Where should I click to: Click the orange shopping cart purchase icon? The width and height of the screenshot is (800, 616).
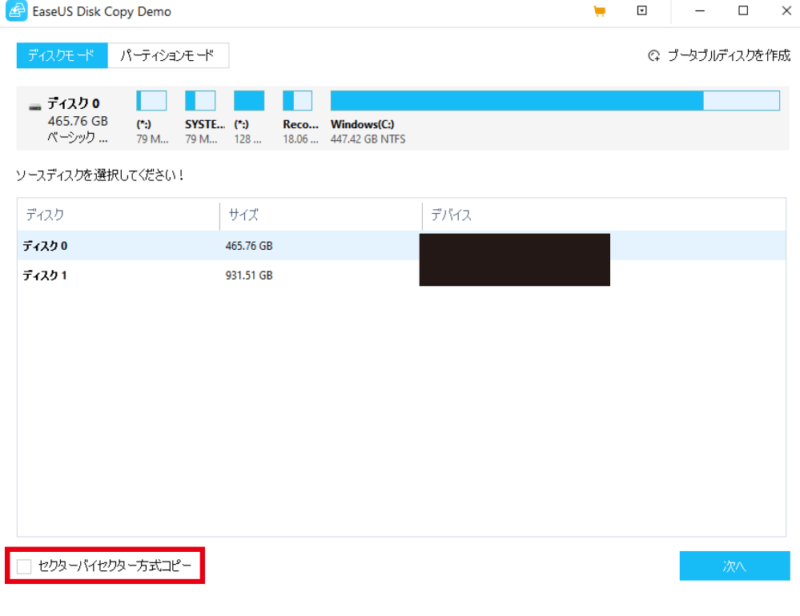pos(601,11)
